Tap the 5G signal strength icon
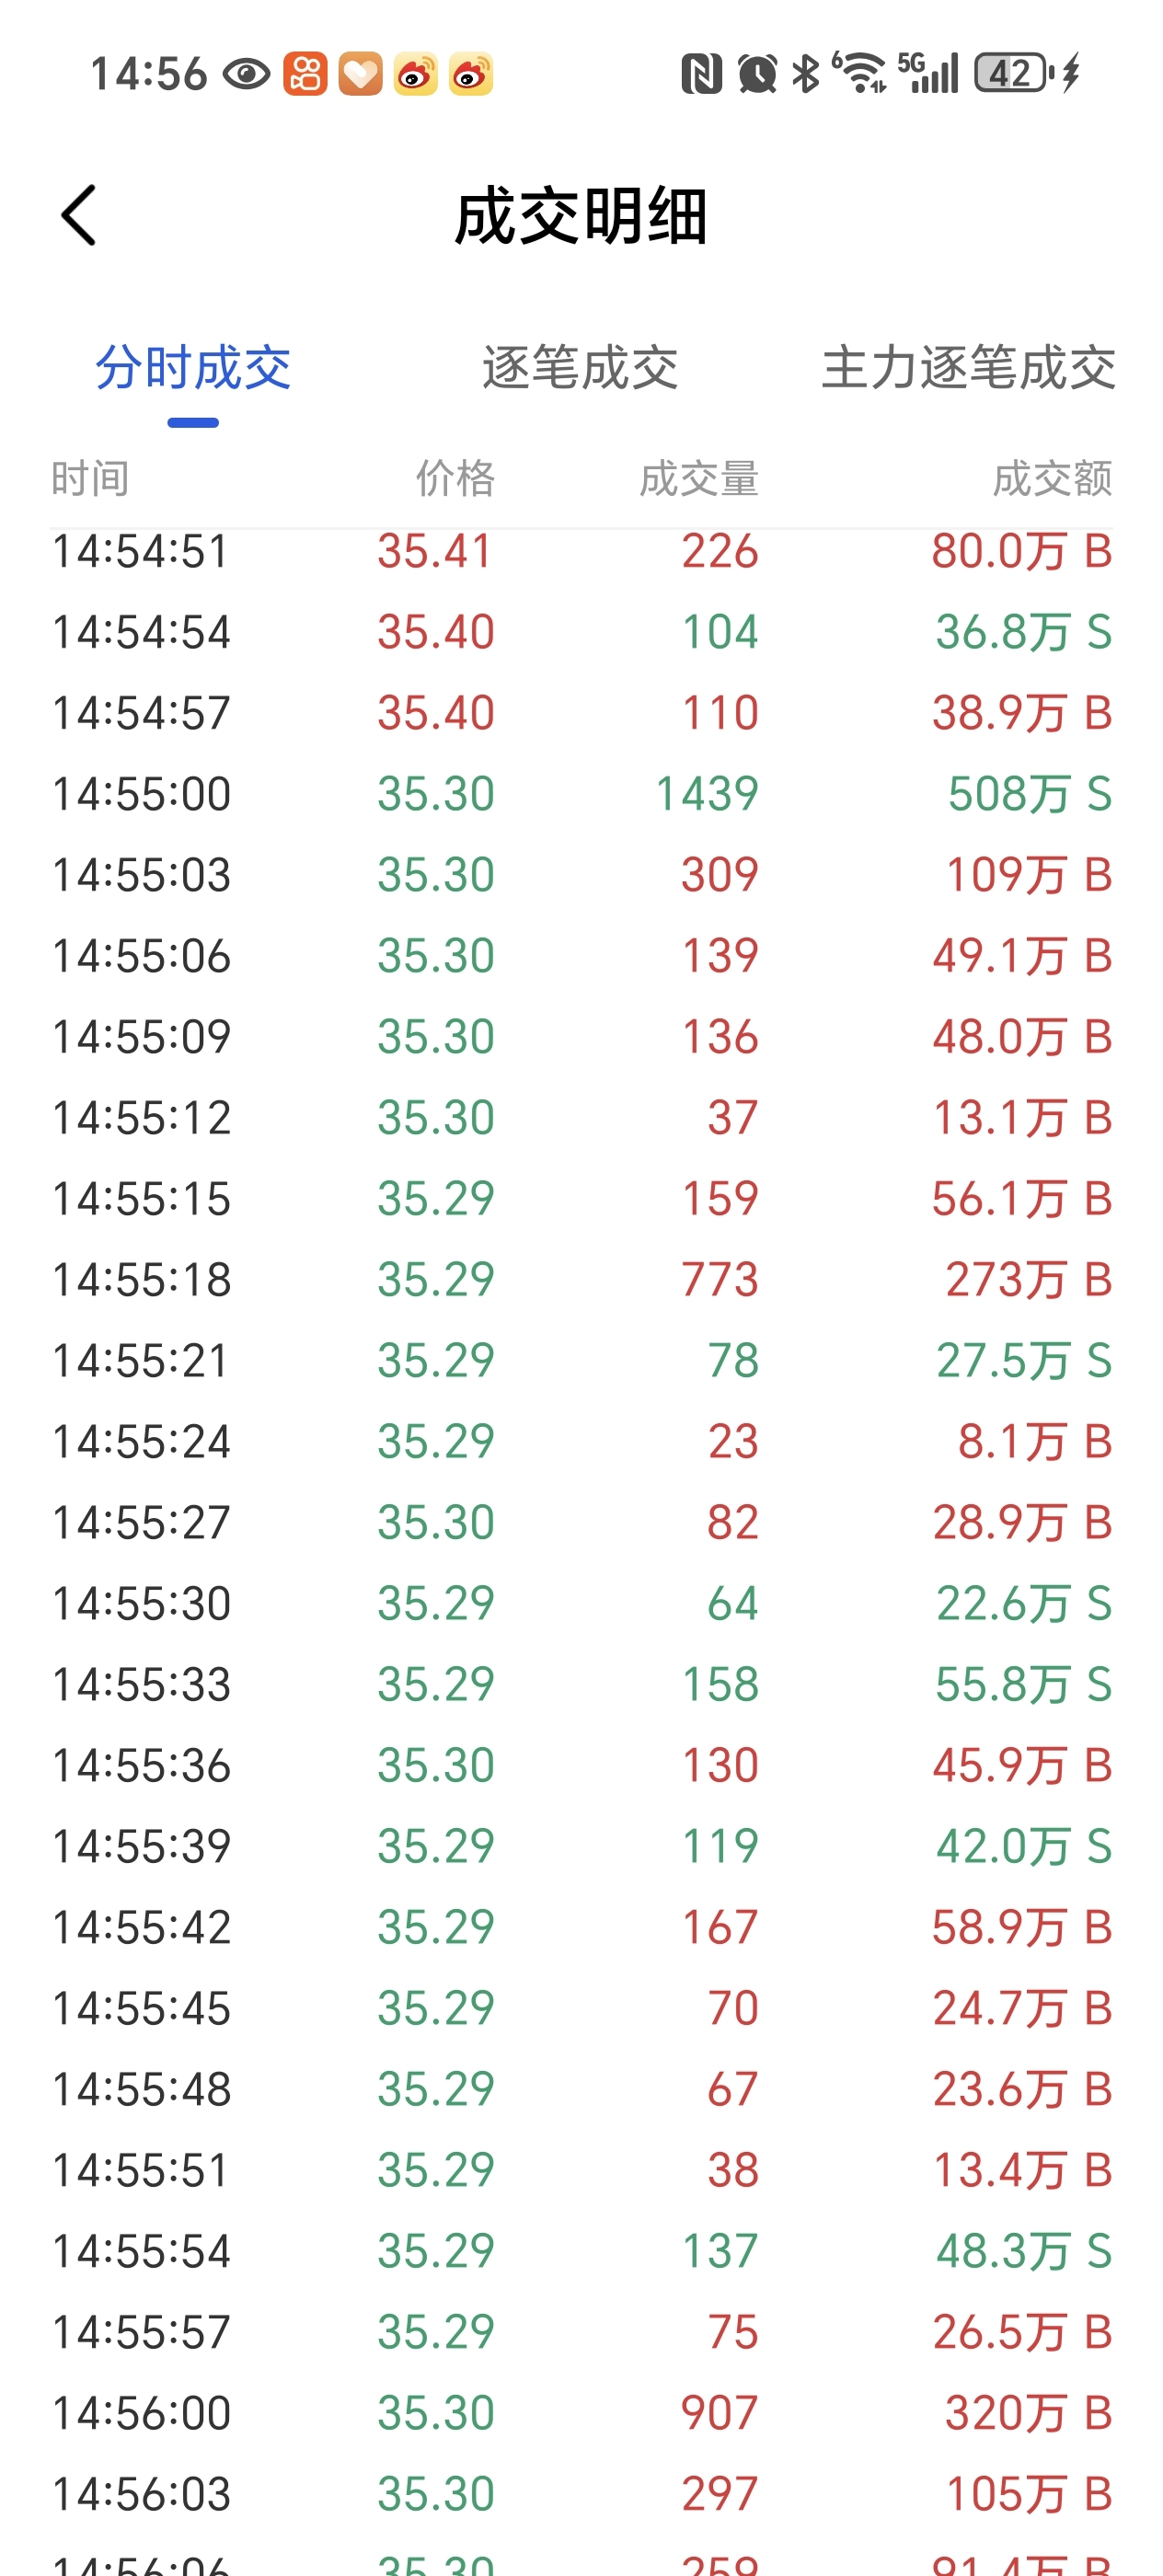1163x2576 pixels. click(x=929, y=74)
